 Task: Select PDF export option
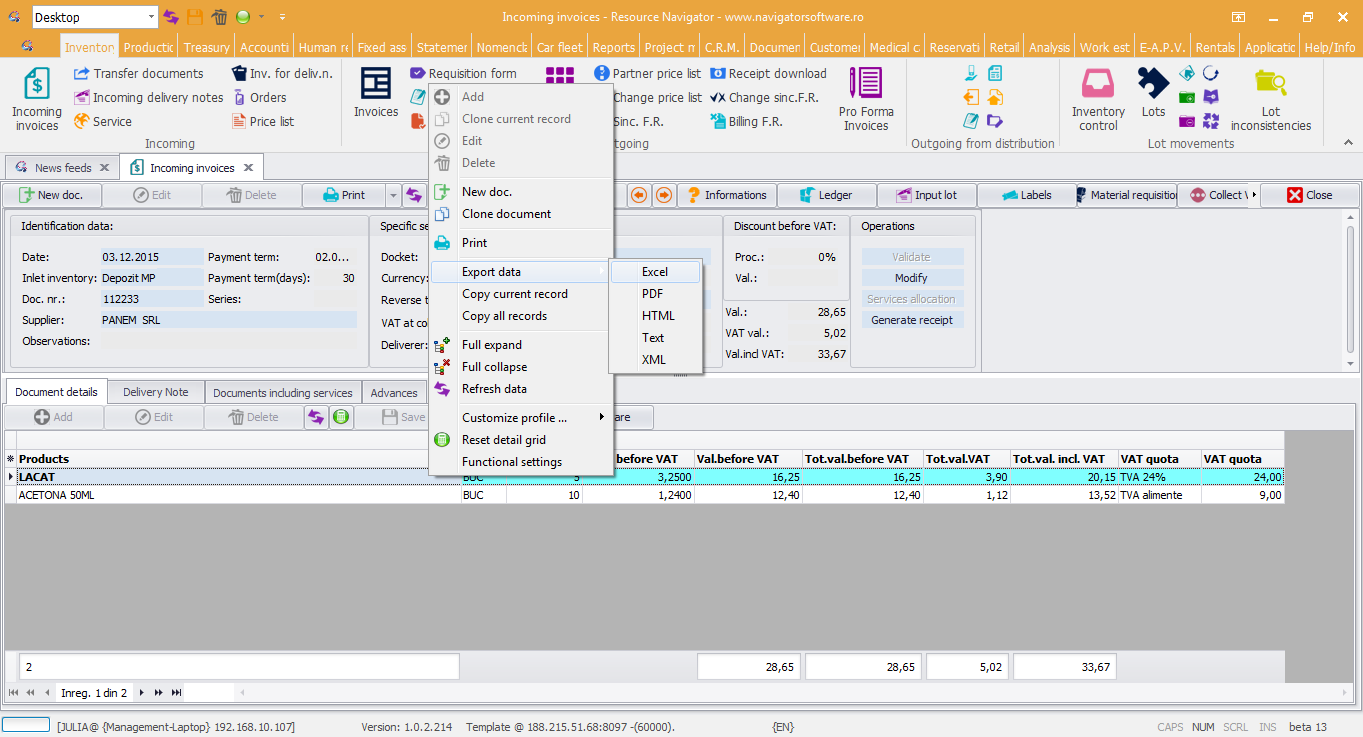coord(655,294)
